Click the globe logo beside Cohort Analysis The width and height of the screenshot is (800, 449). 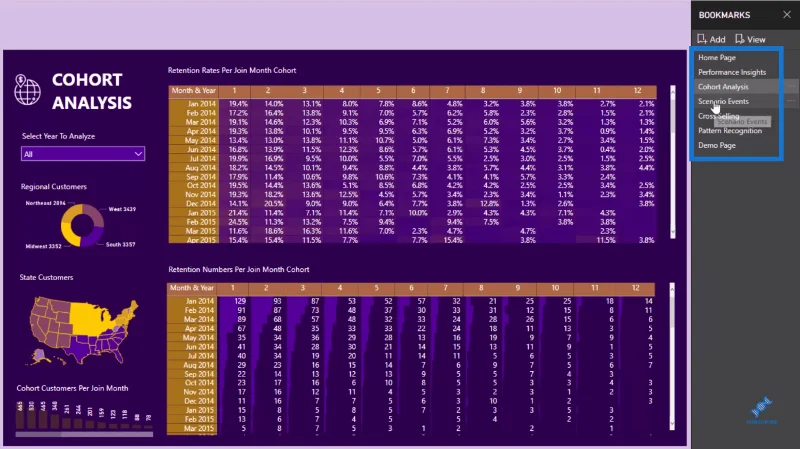(x=28, y=90)
